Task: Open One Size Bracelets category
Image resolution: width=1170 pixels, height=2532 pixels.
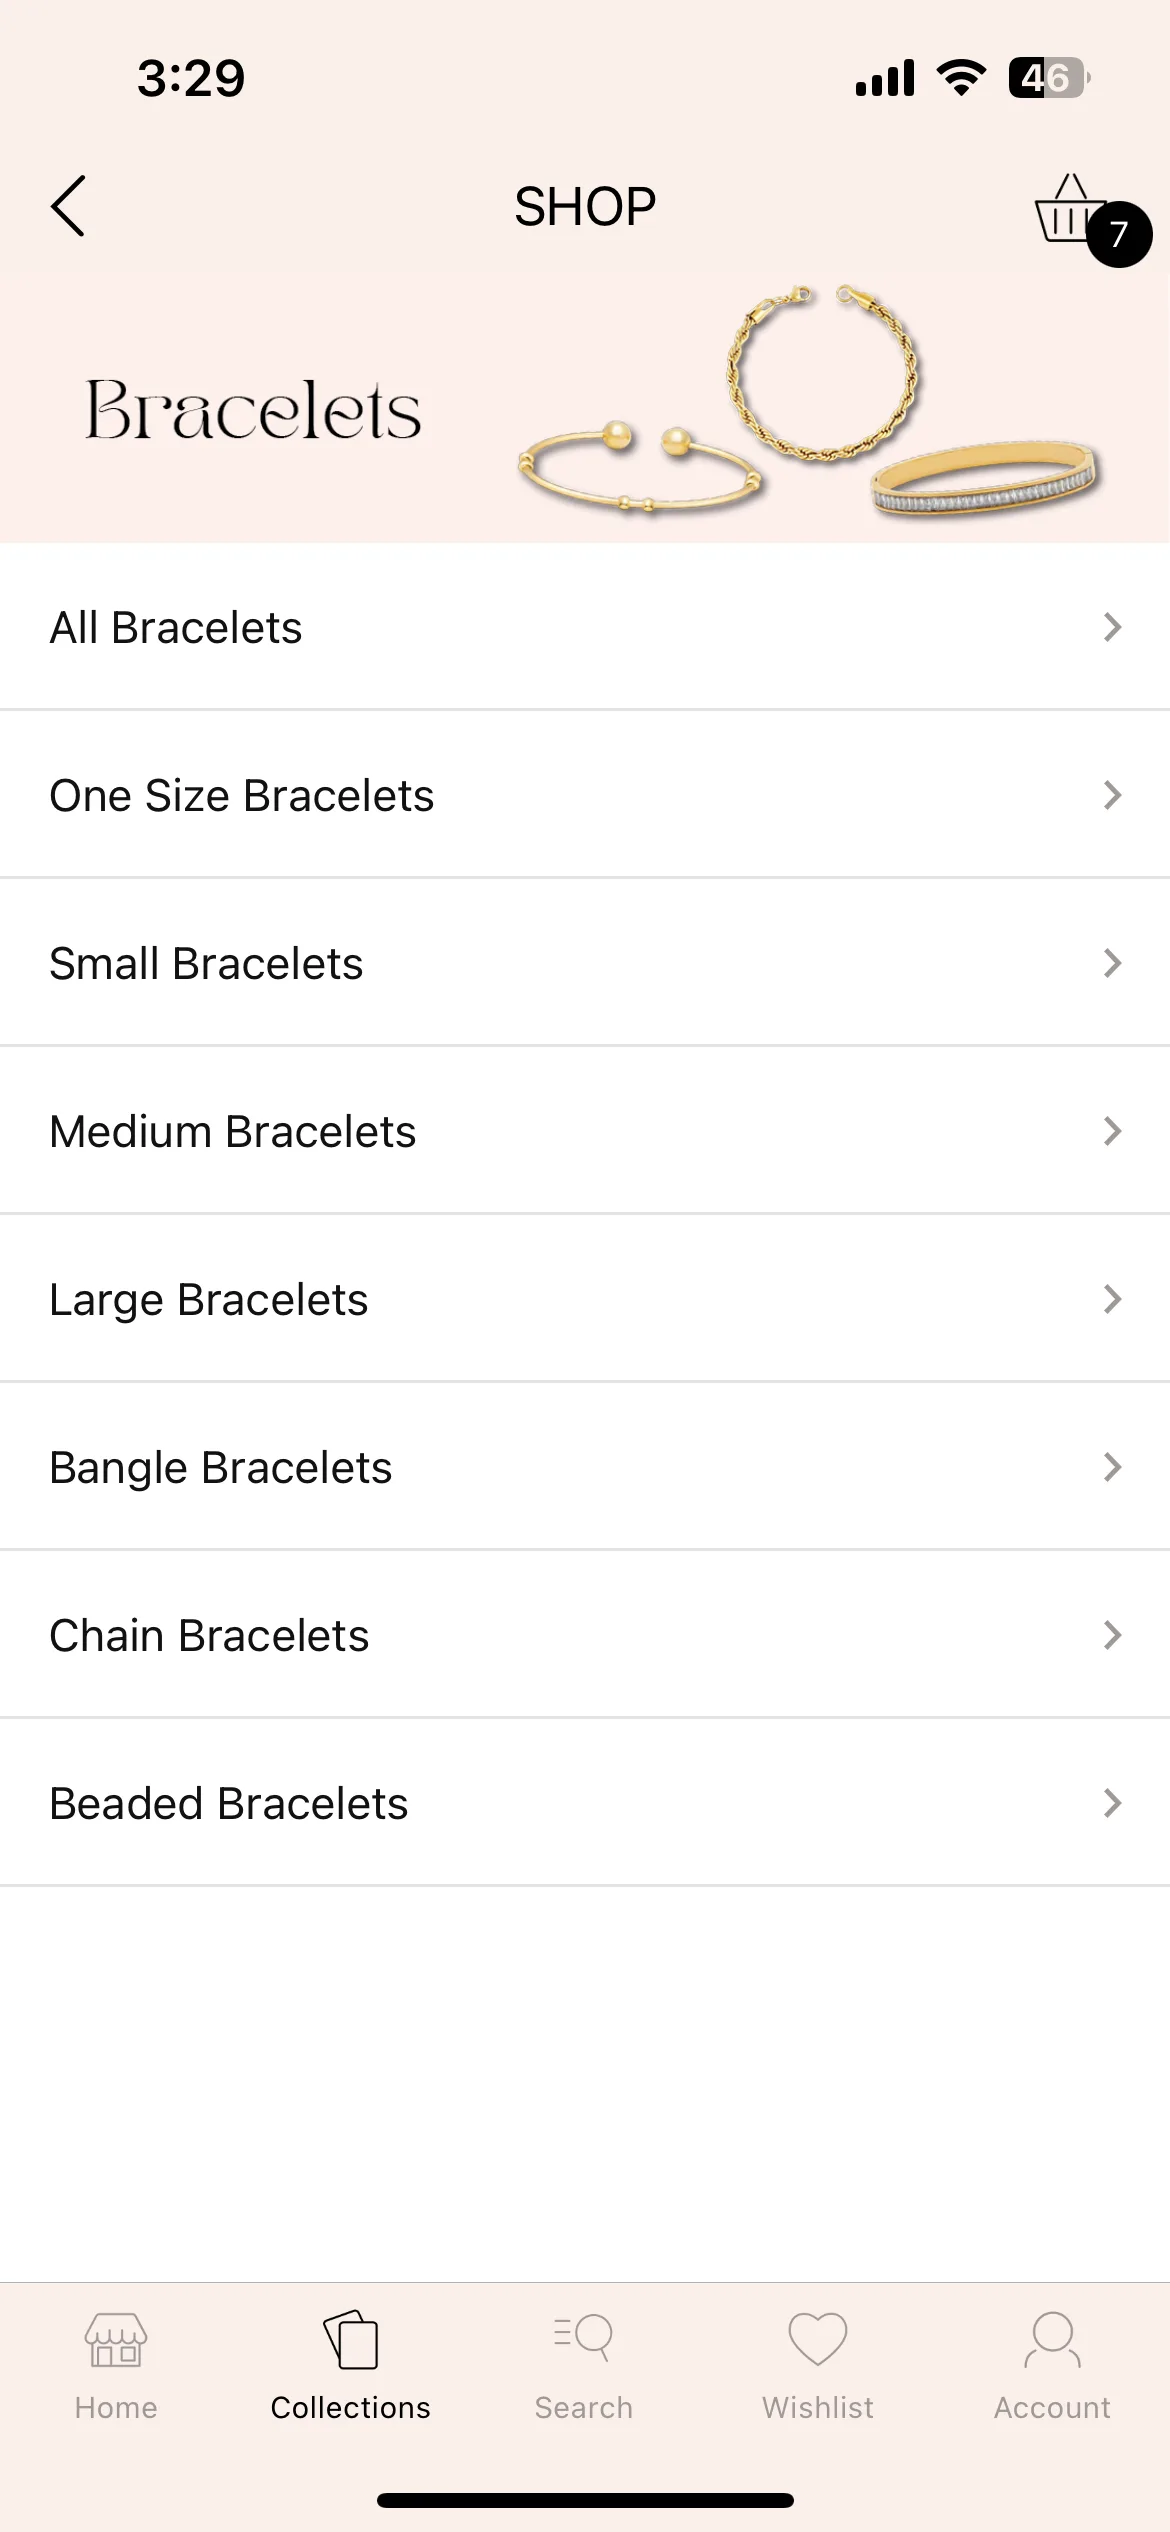Action: point(585,795)
